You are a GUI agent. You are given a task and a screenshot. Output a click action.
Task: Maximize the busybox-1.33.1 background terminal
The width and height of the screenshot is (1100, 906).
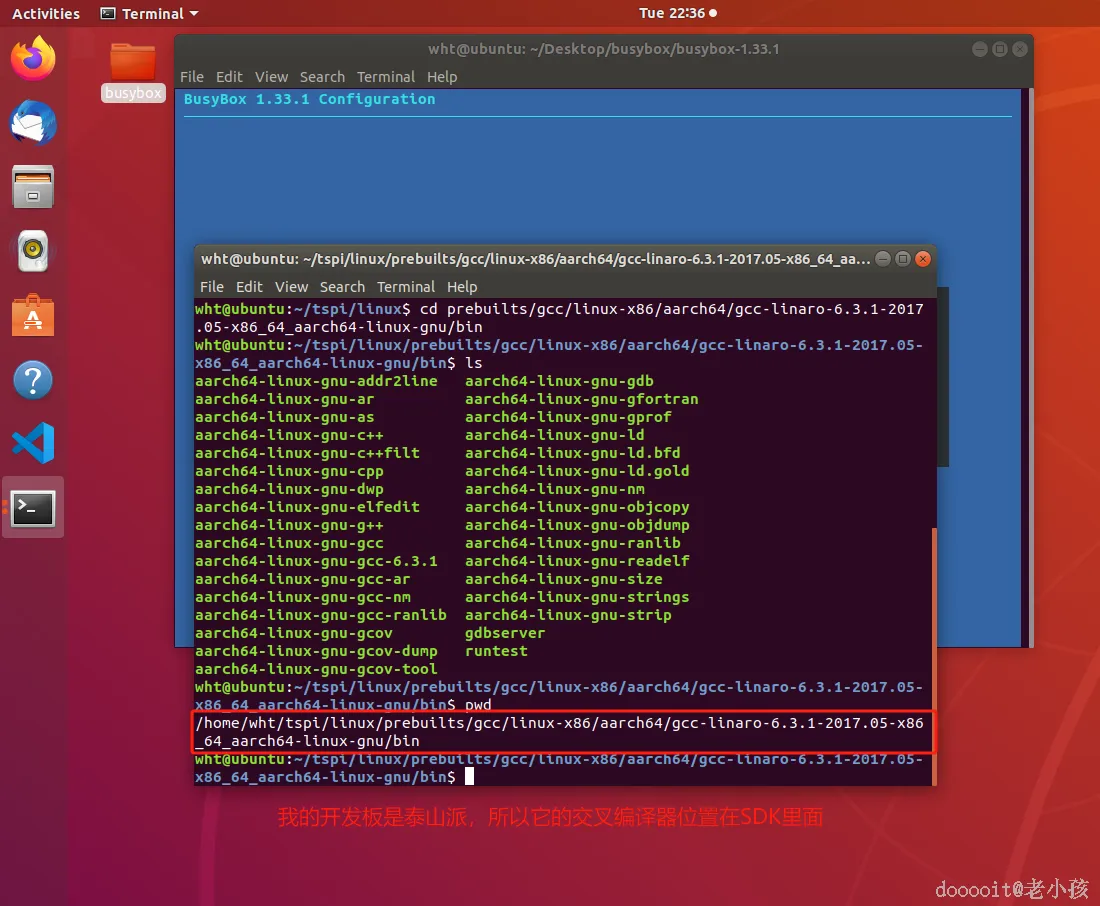[x=1000, y=49]
